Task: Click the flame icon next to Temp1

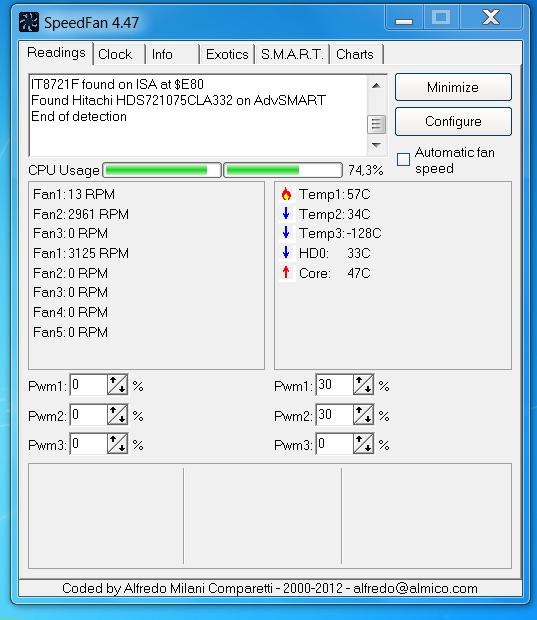Action: 286,194
